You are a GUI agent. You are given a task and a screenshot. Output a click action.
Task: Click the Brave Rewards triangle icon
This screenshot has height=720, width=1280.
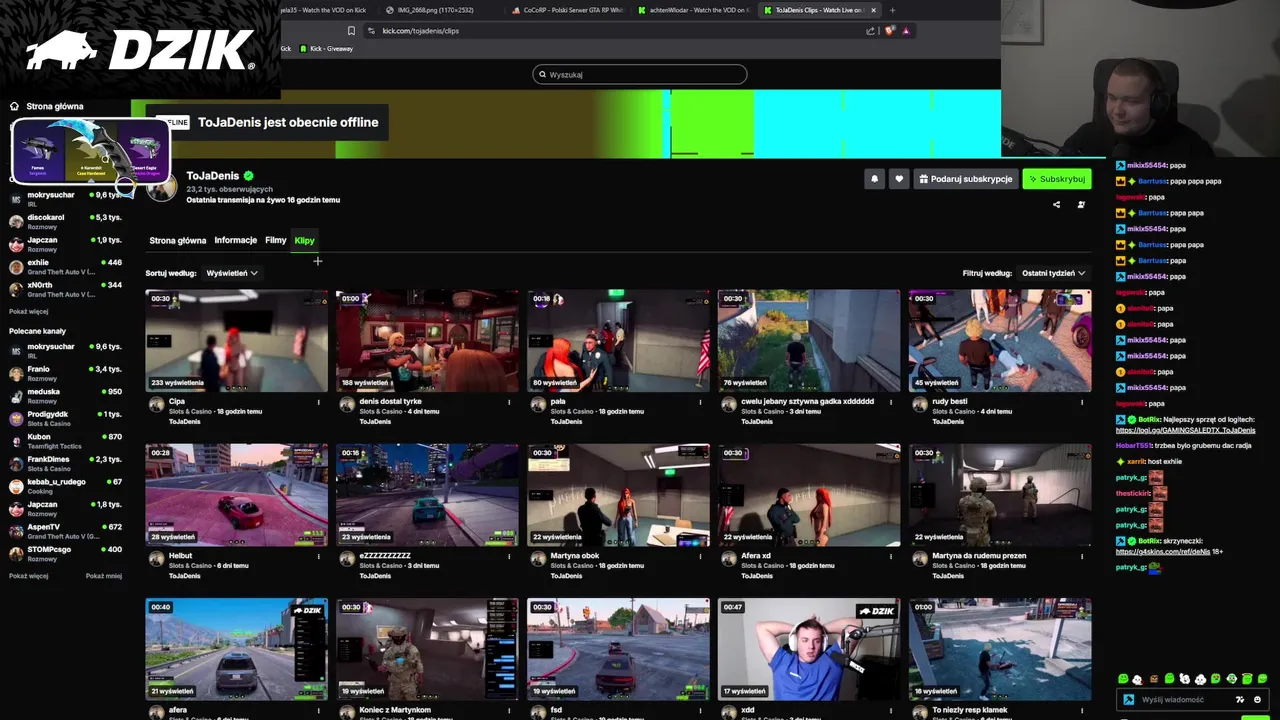coord(906,30)
